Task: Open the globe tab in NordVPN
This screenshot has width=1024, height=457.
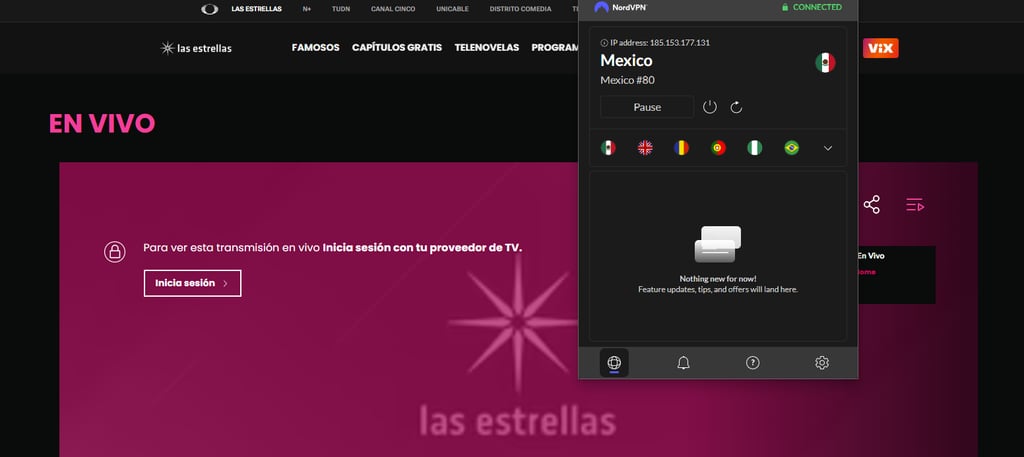Action: coord(614,363)
